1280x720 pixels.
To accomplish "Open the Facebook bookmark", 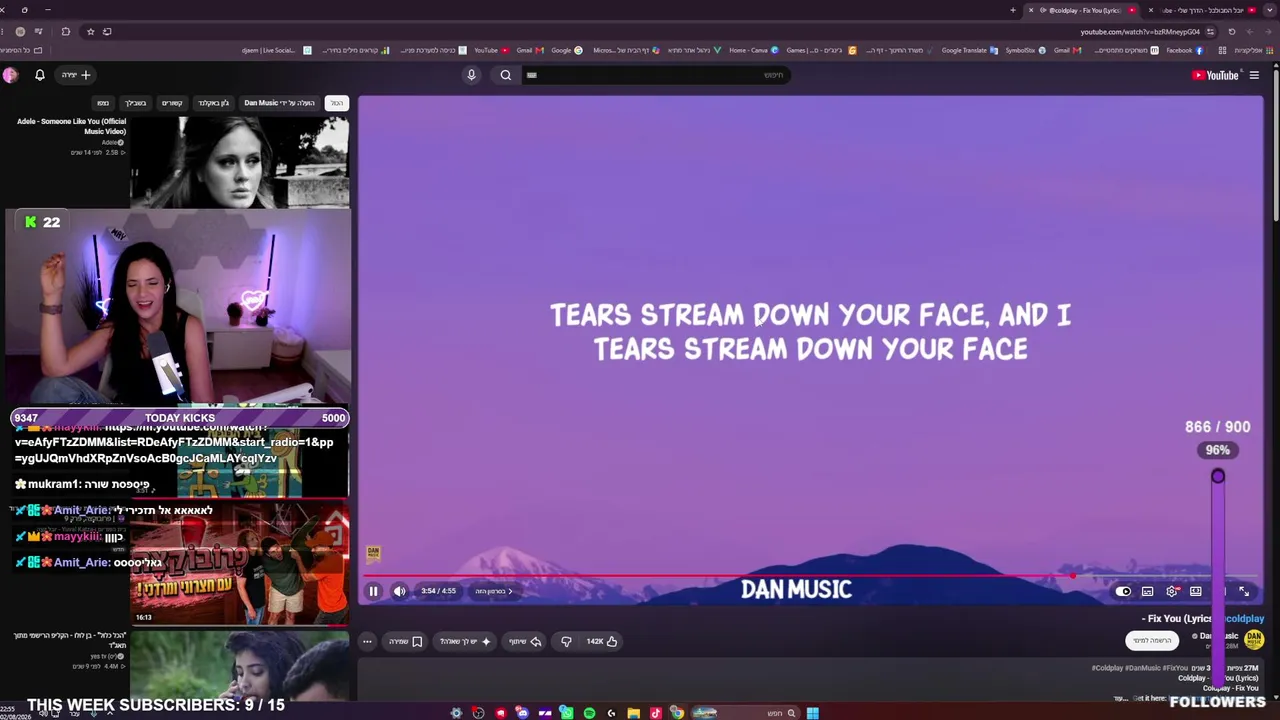I will [x=1183, y=50].
